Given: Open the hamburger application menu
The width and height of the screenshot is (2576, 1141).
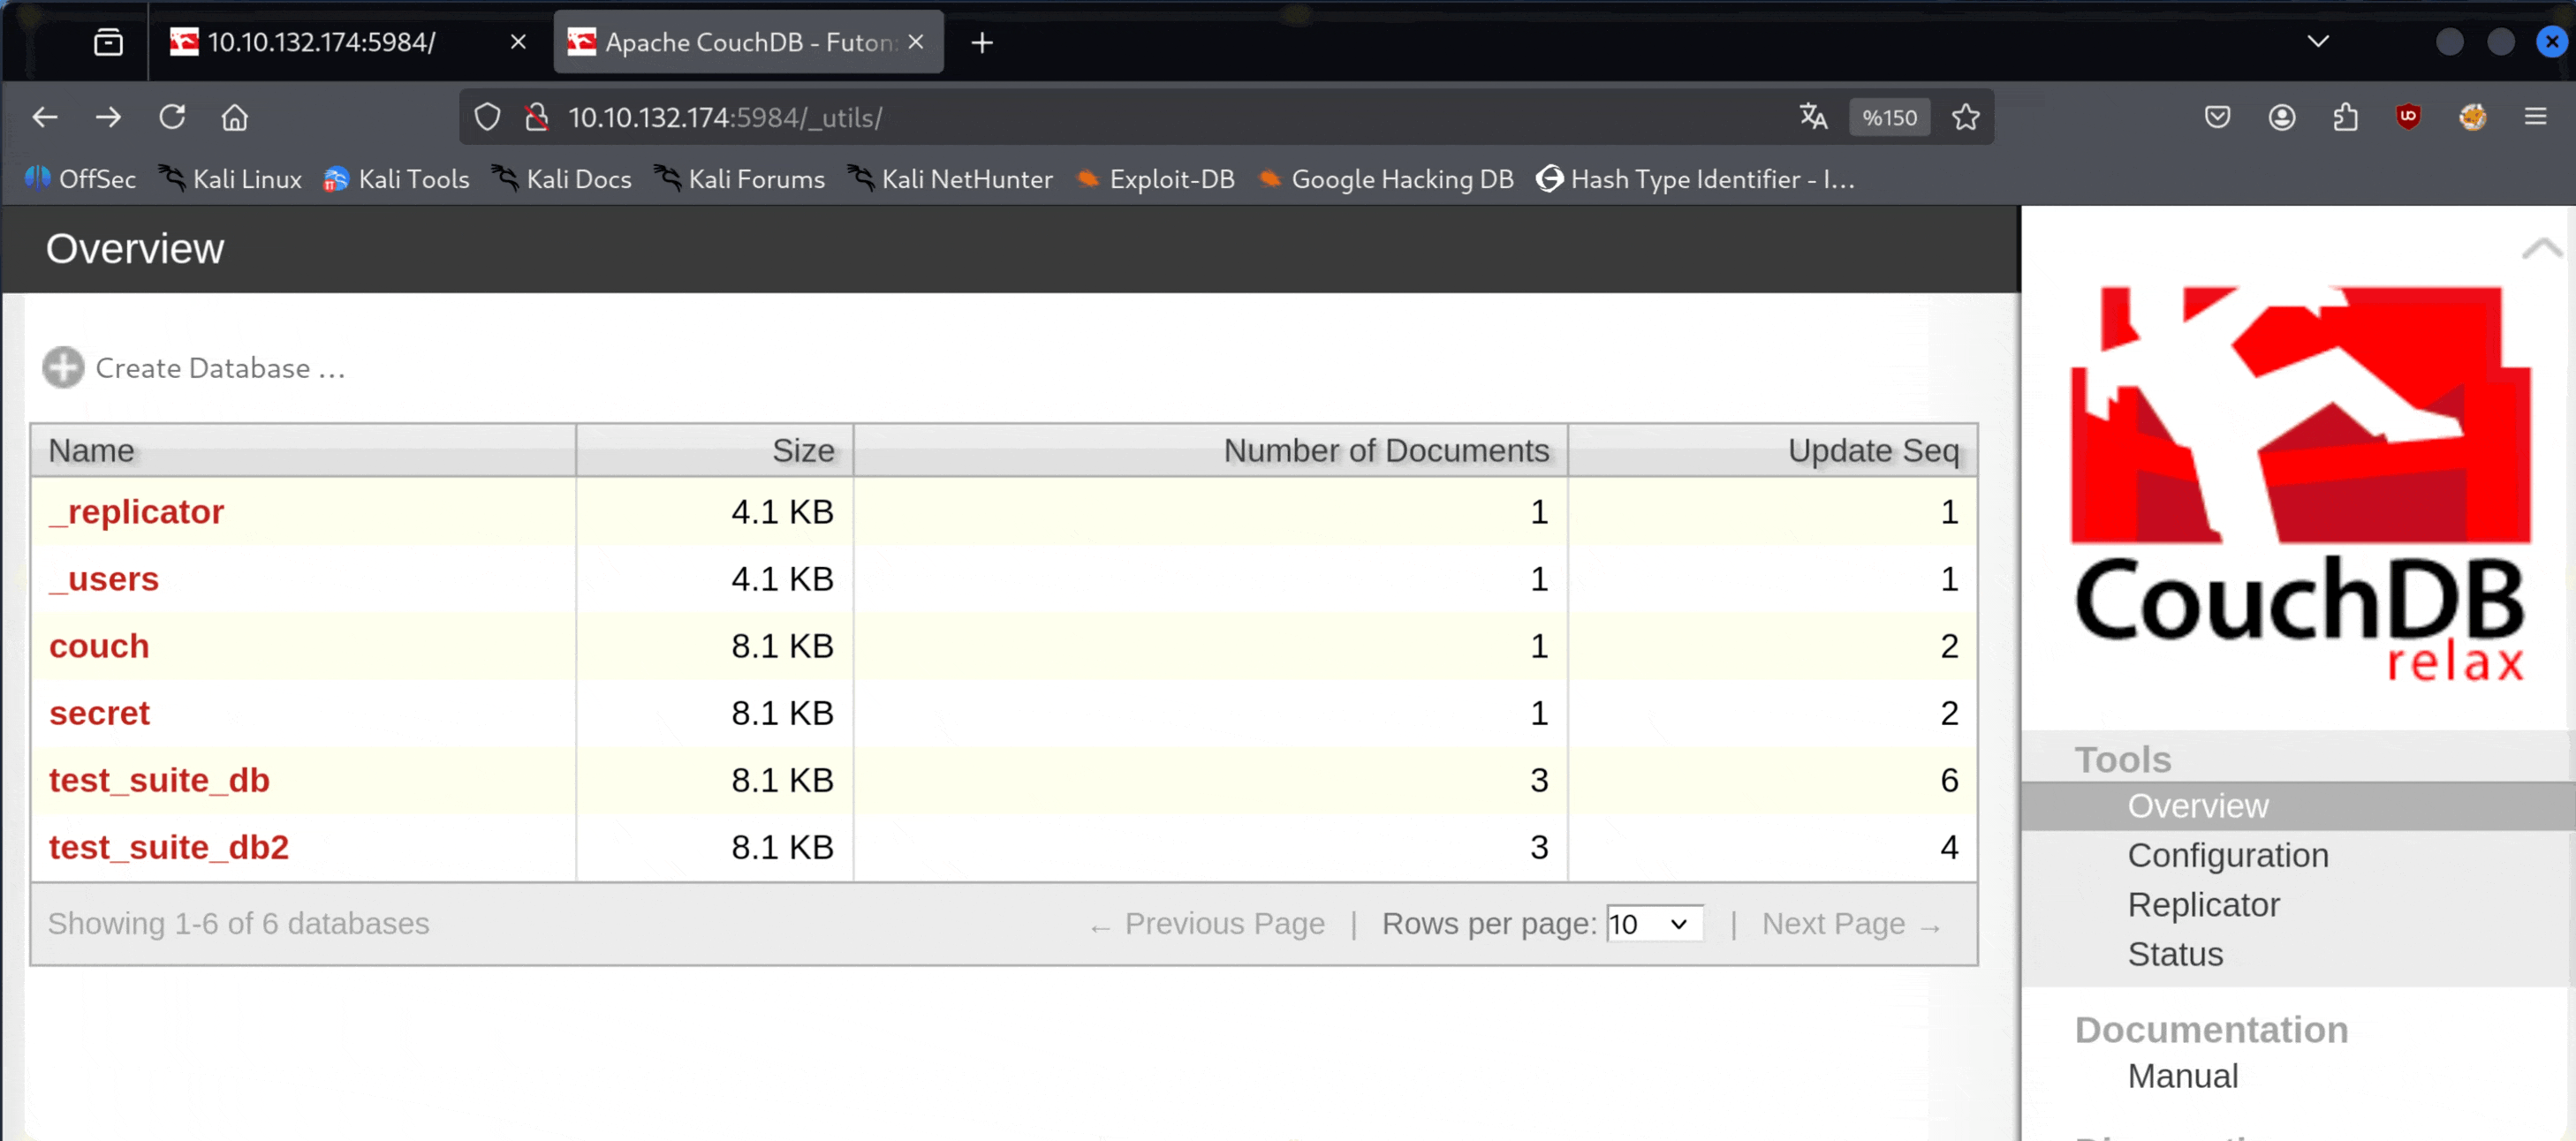Looking at the screenshot, I should click(2535, 117).
